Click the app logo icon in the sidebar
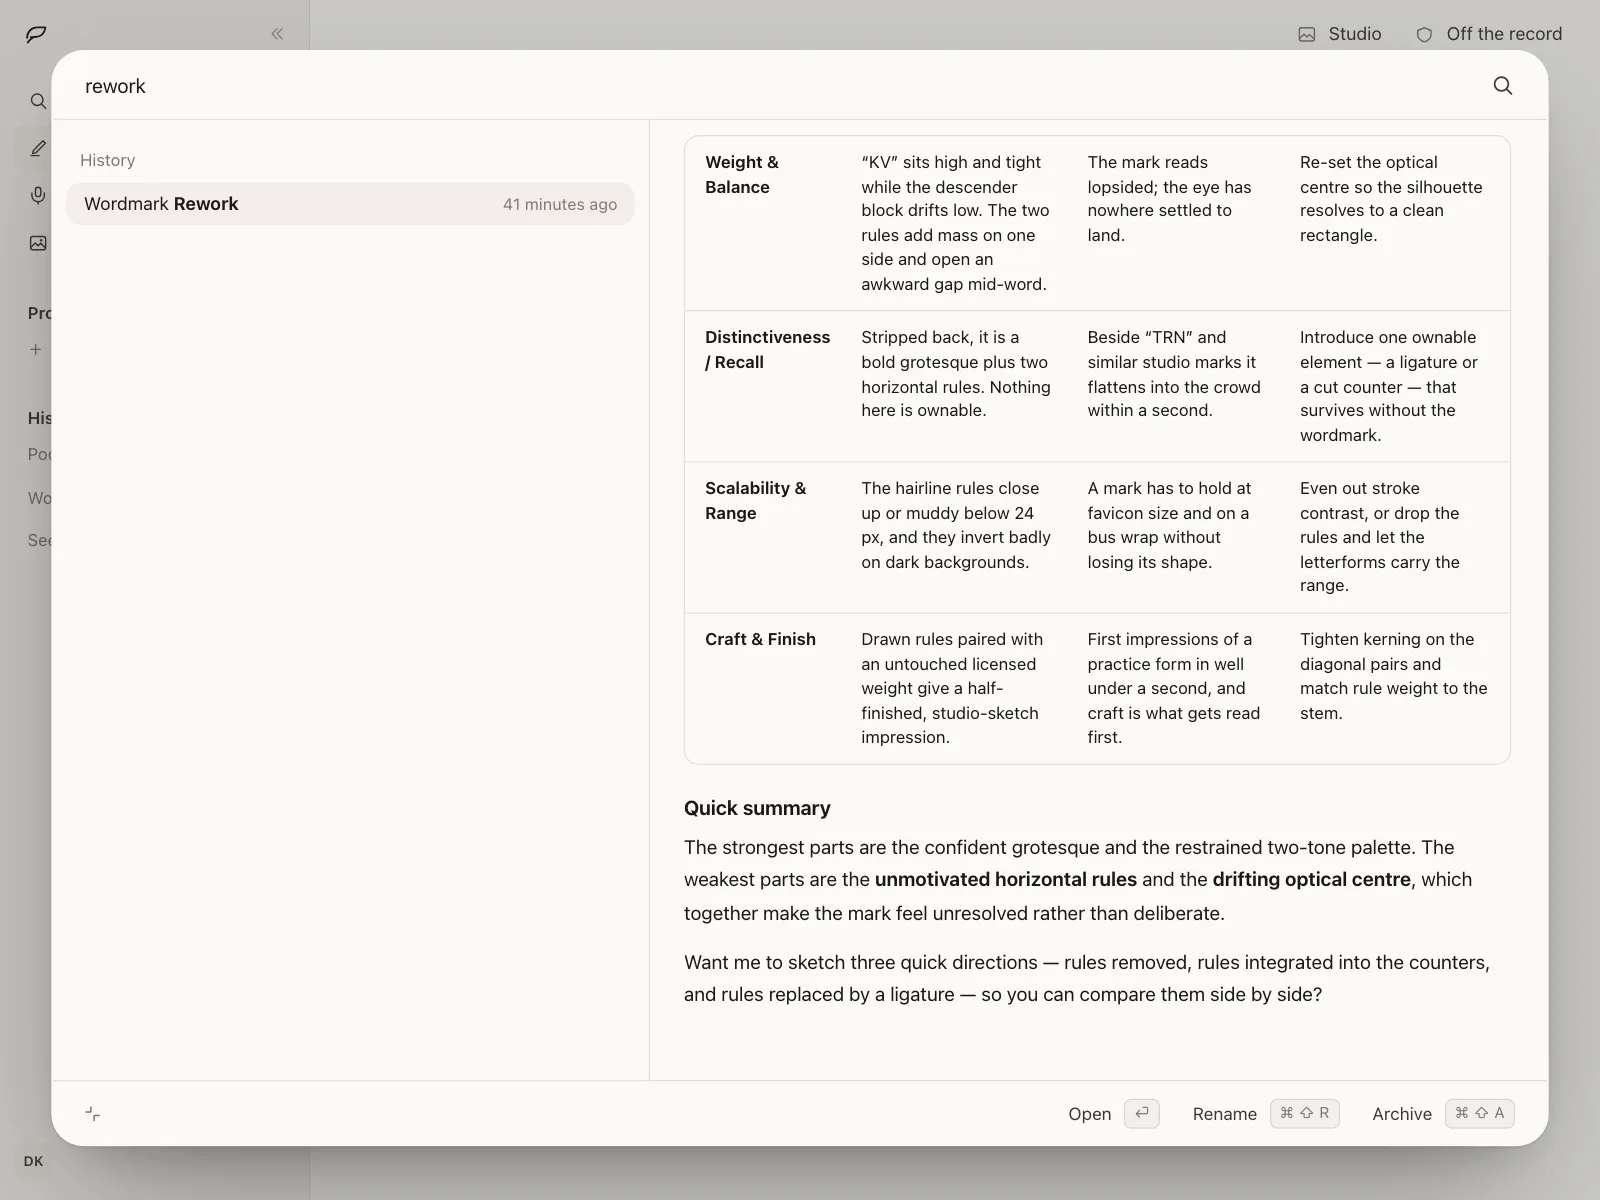 pos(36,34)
